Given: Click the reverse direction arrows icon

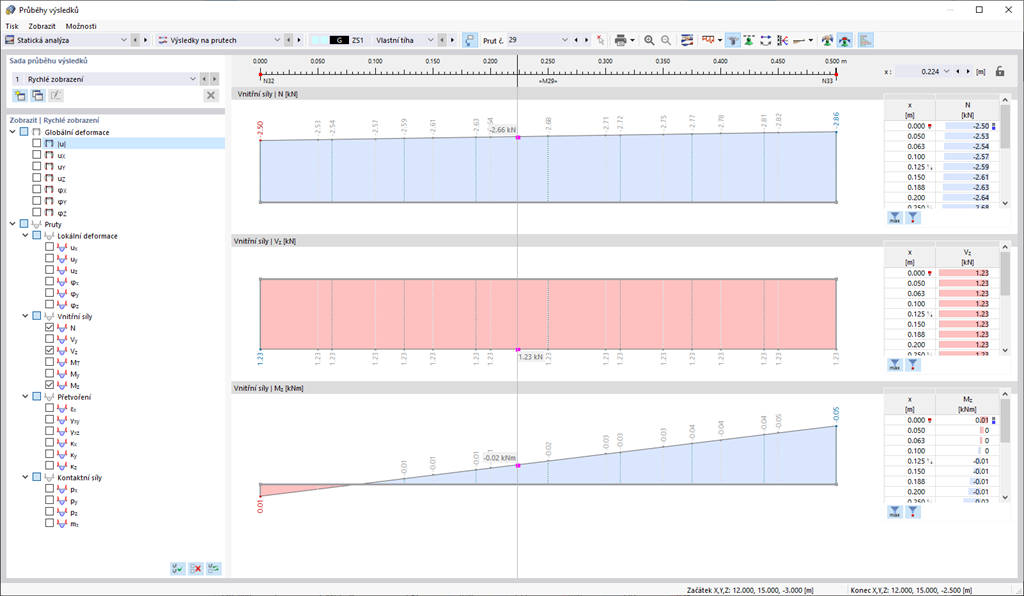Looking at the screenshot, I should click(x=765, y=40).
